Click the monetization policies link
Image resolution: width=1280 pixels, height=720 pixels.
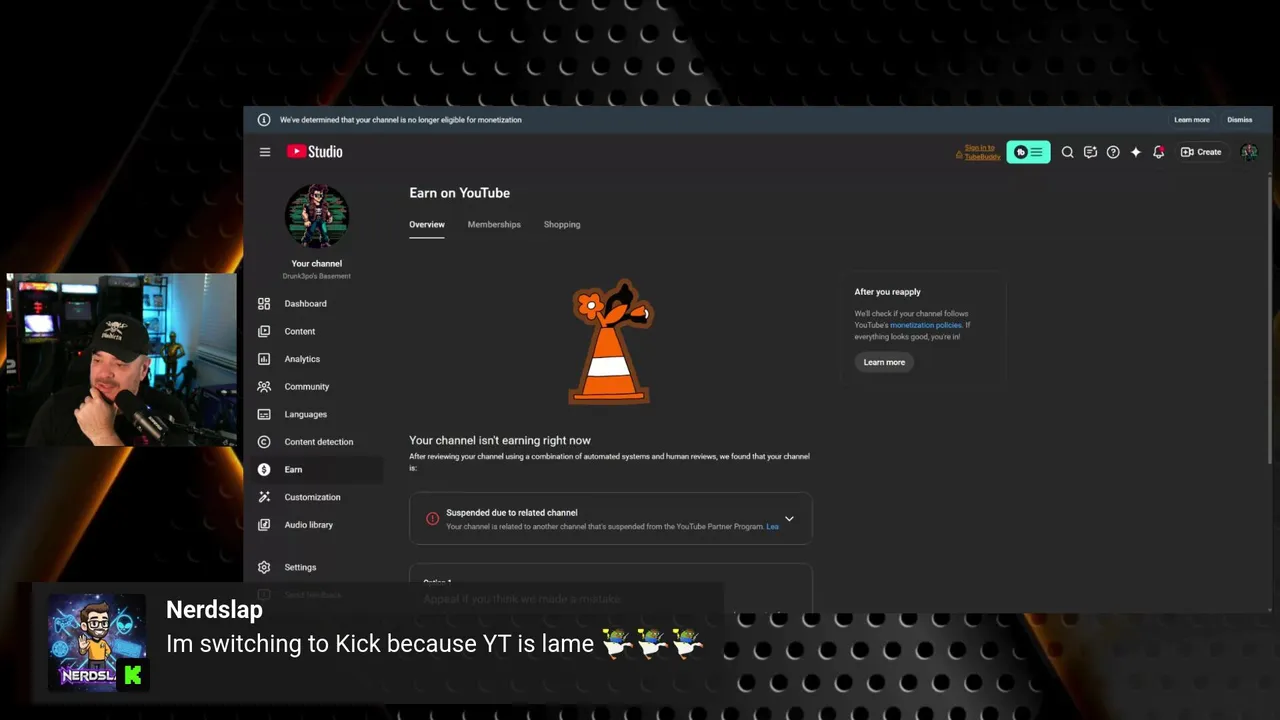[926, 325]
